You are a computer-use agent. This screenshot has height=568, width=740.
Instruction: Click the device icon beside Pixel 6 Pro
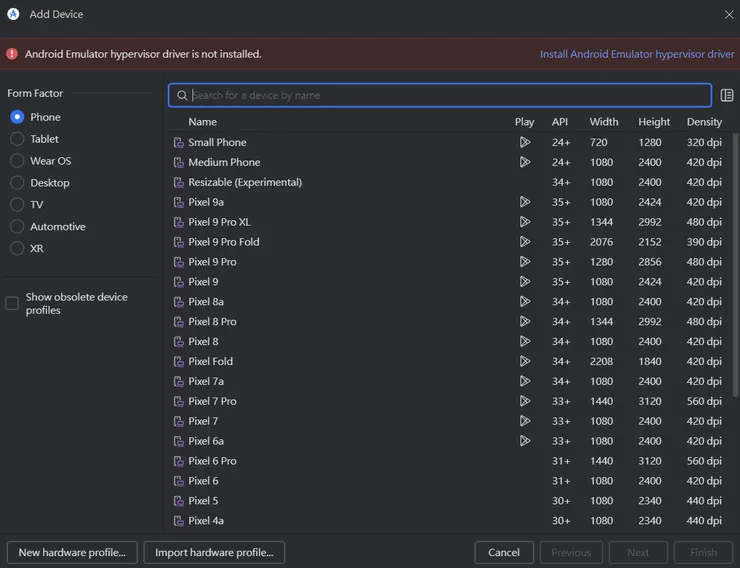point(179,461)
